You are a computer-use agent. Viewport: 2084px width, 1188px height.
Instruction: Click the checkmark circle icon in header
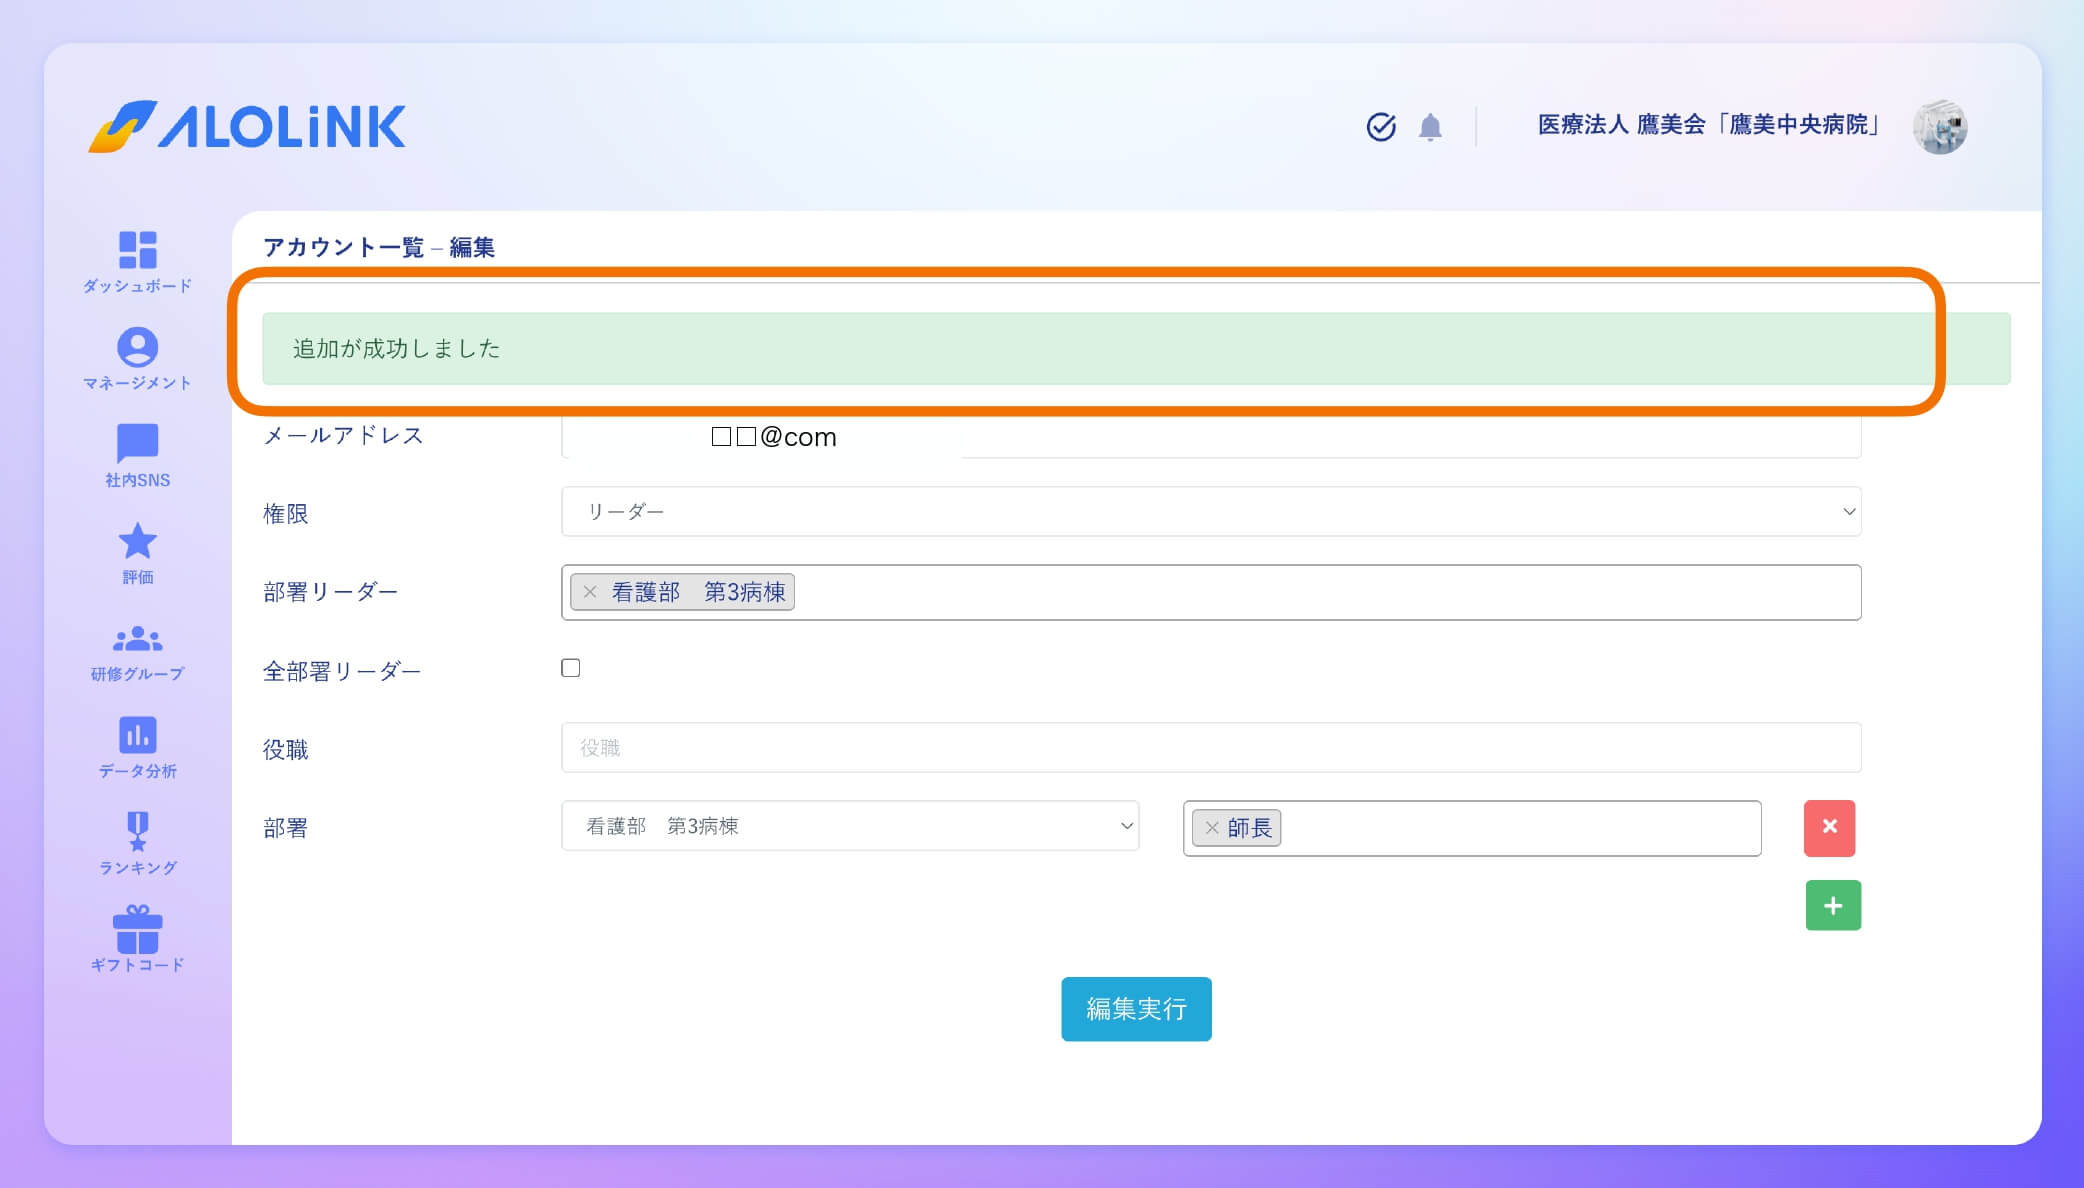click(x=1381, y=127)
